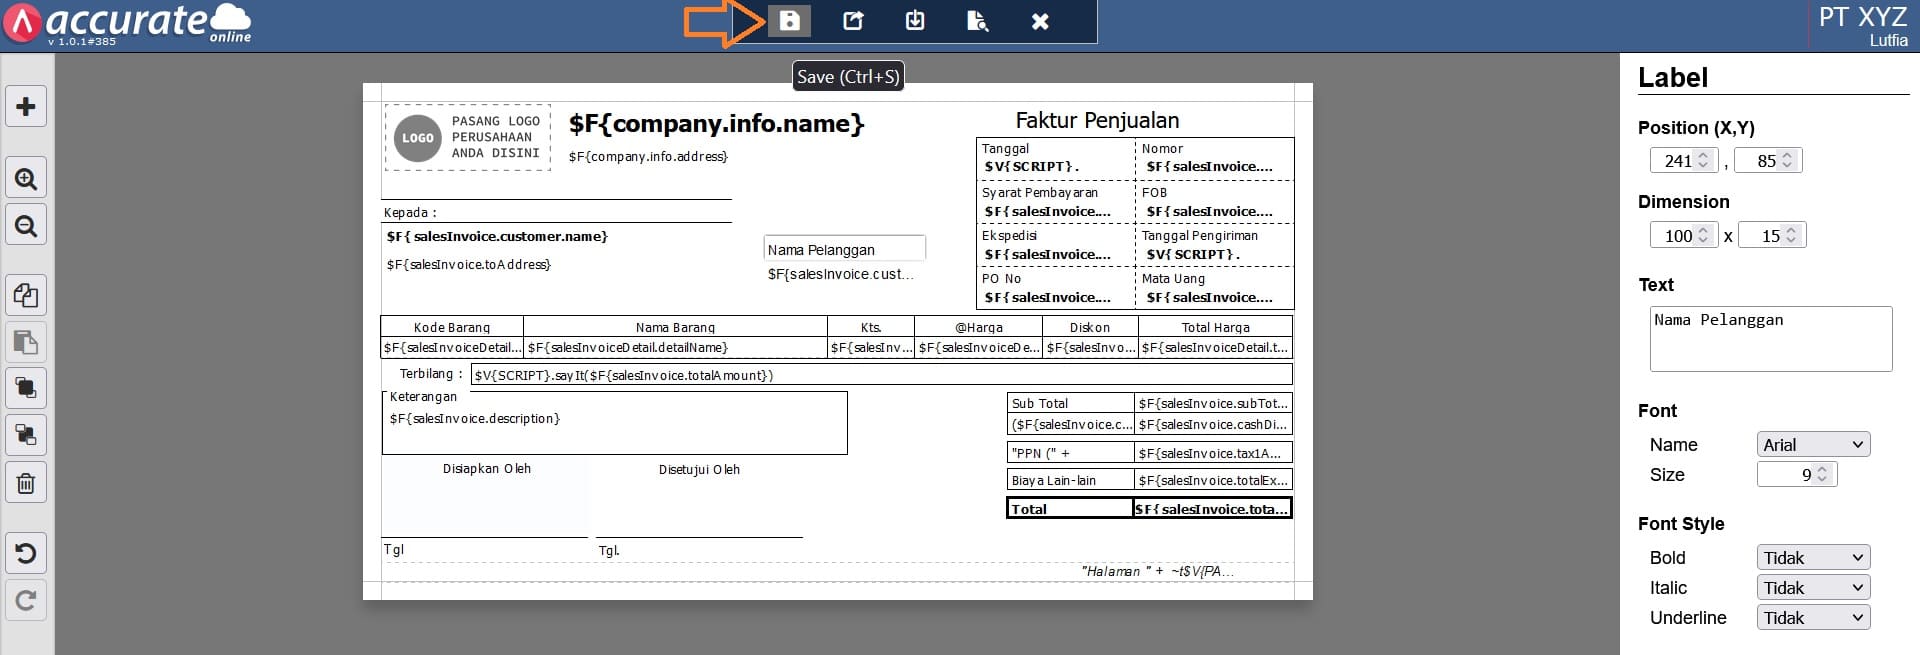Delete selected element with trash icon
Image resolution: width=1920 pixels, height=655 pixels.
26,483
